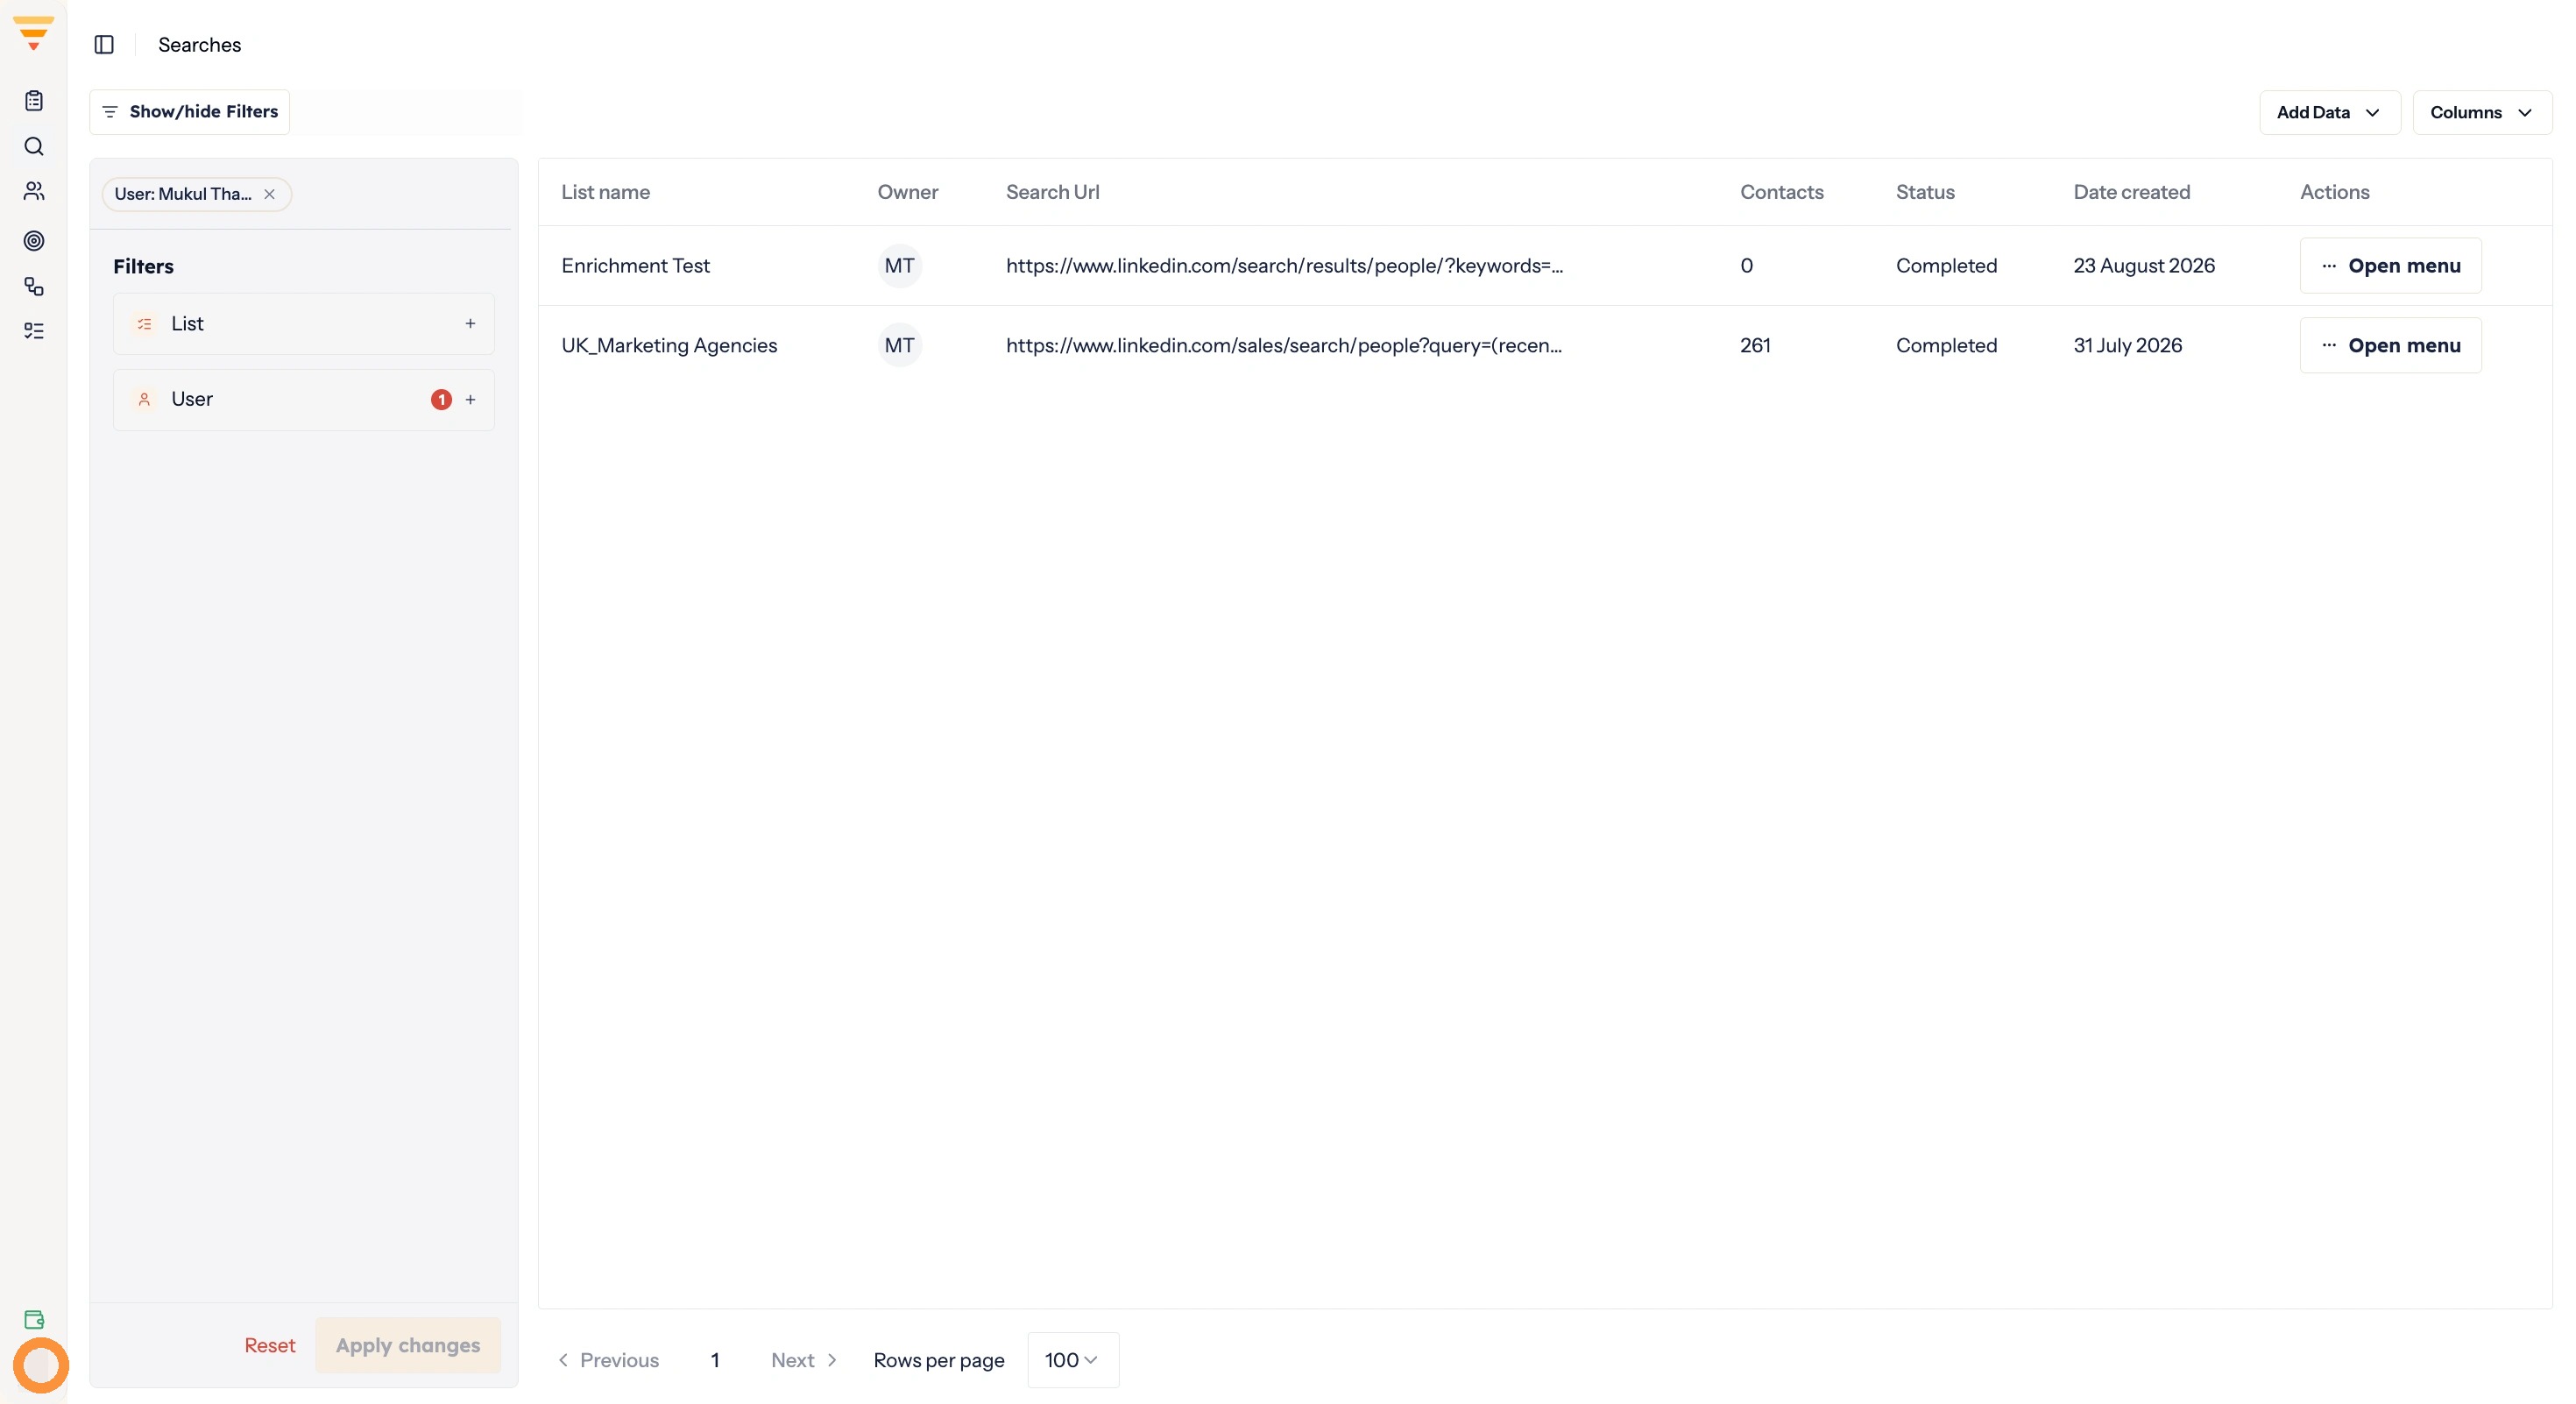Go to Next page
This screenshot has width=2576, height=1404.
click(x=804, y=1360)
